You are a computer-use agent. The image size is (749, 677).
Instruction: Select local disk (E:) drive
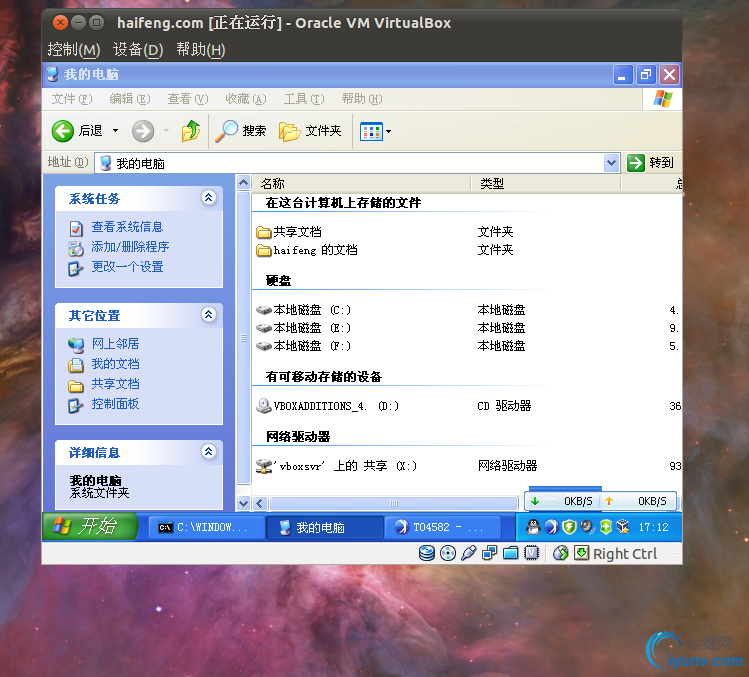pyautogui.click(x=303, y=328)
